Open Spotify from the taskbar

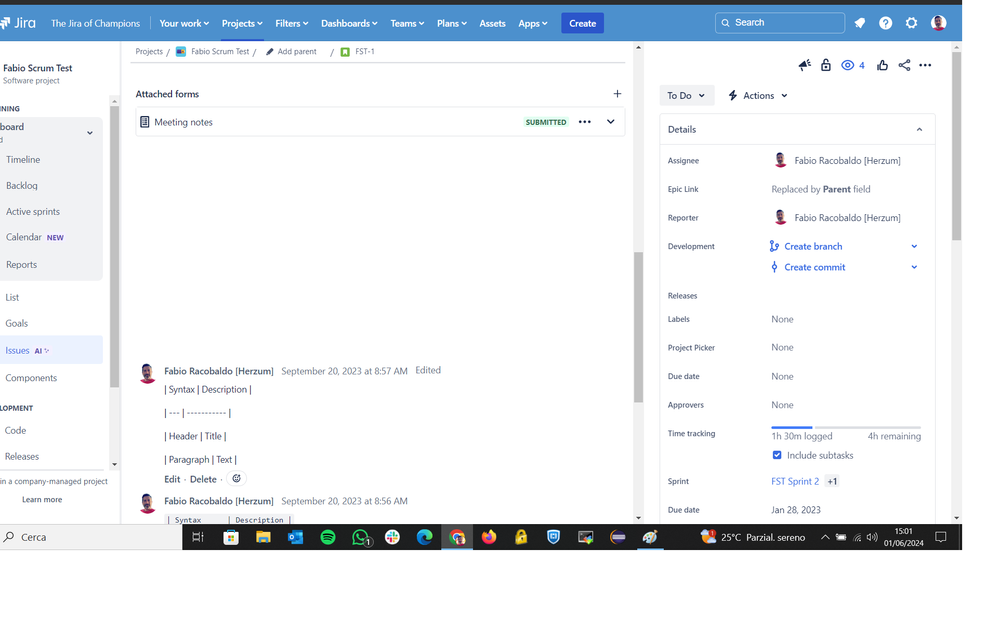click(328, 537)
